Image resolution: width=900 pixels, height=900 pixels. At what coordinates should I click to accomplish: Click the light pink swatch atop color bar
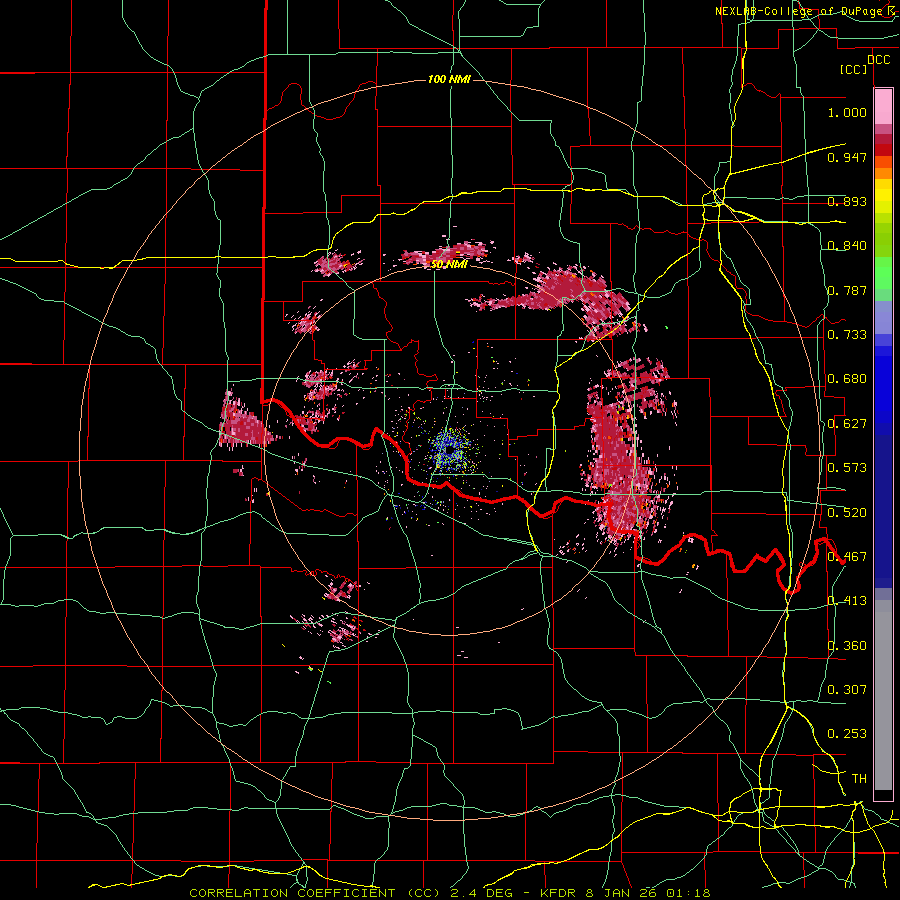point(883,107)
